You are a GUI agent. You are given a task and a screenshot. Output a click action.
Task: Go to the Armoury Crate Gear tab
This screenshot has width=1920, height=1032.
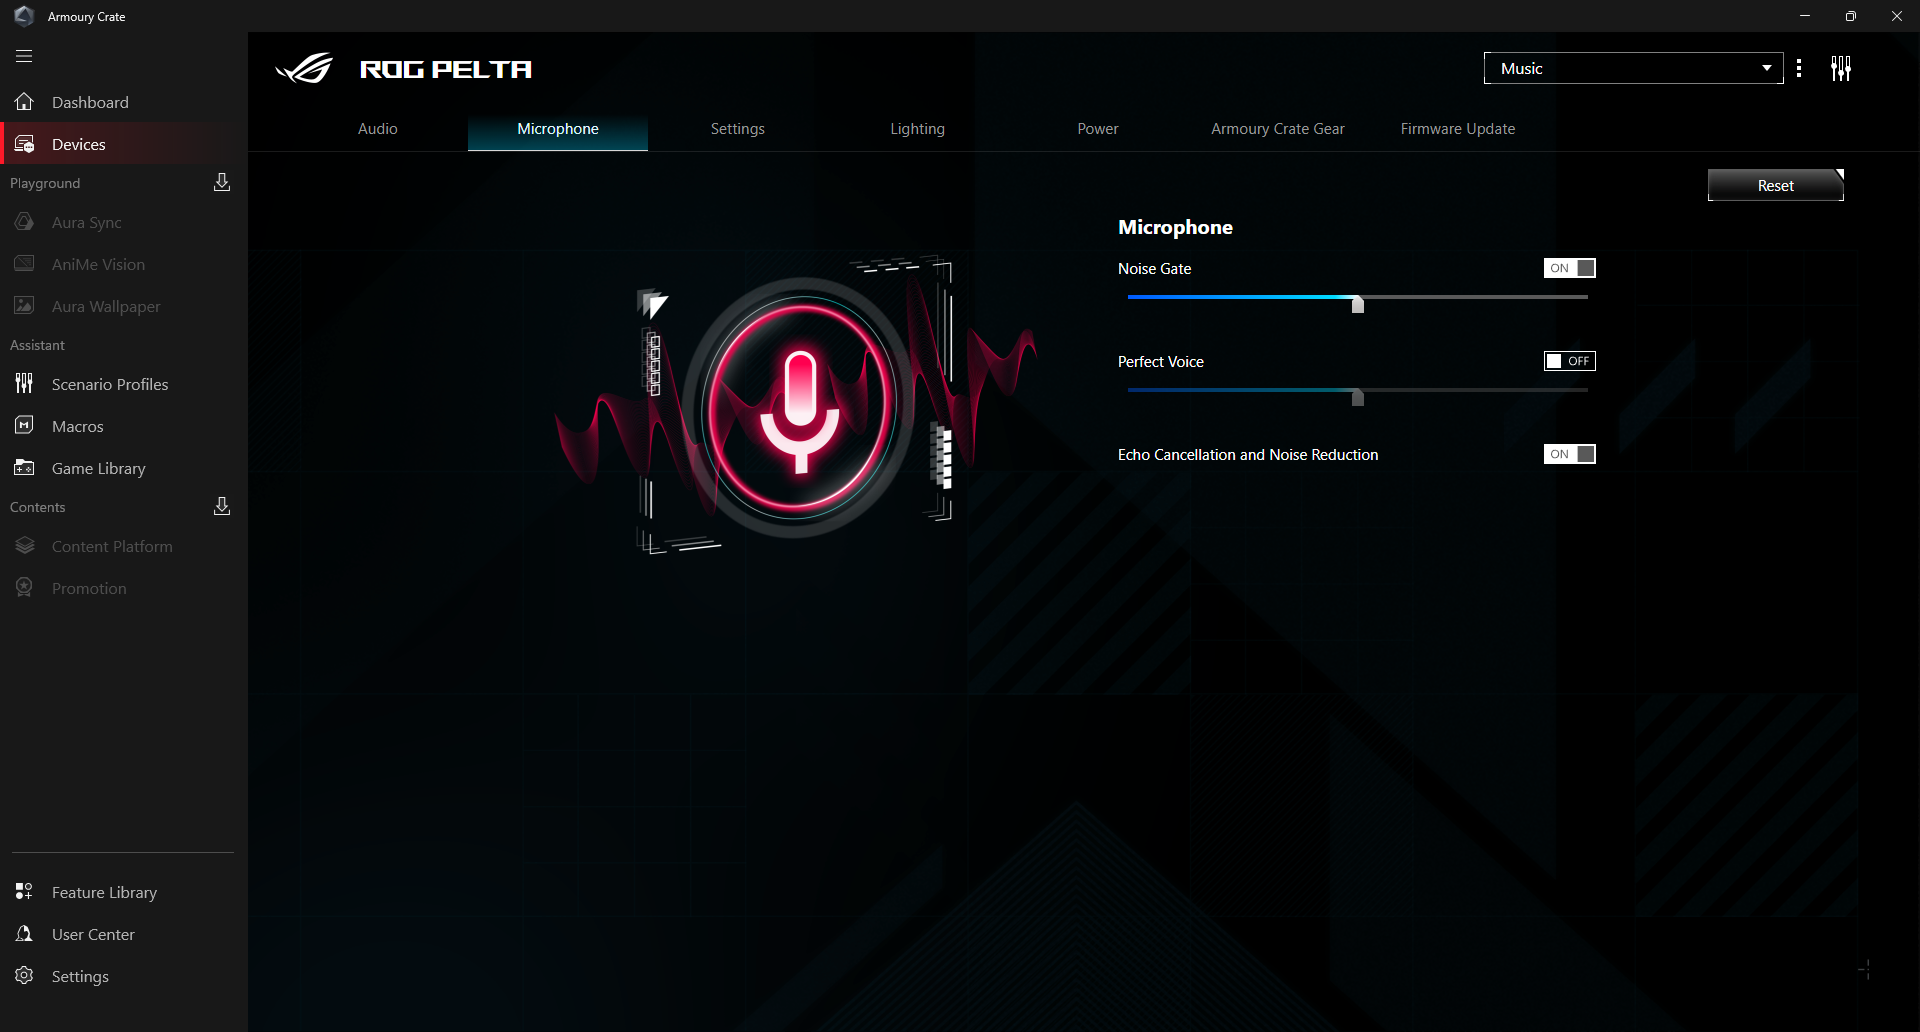[1278, 129]
